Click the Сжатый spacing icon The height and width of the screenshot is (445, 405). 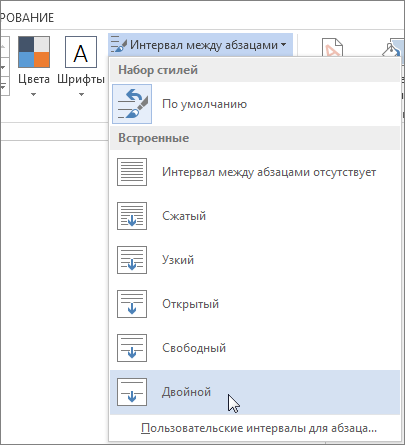tap(132, 216)
